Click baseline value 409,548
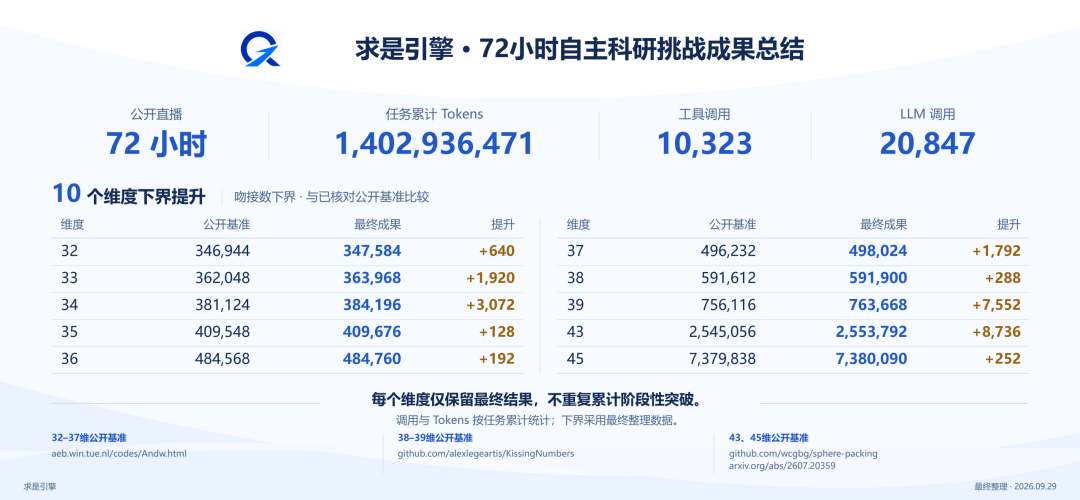 222,332
